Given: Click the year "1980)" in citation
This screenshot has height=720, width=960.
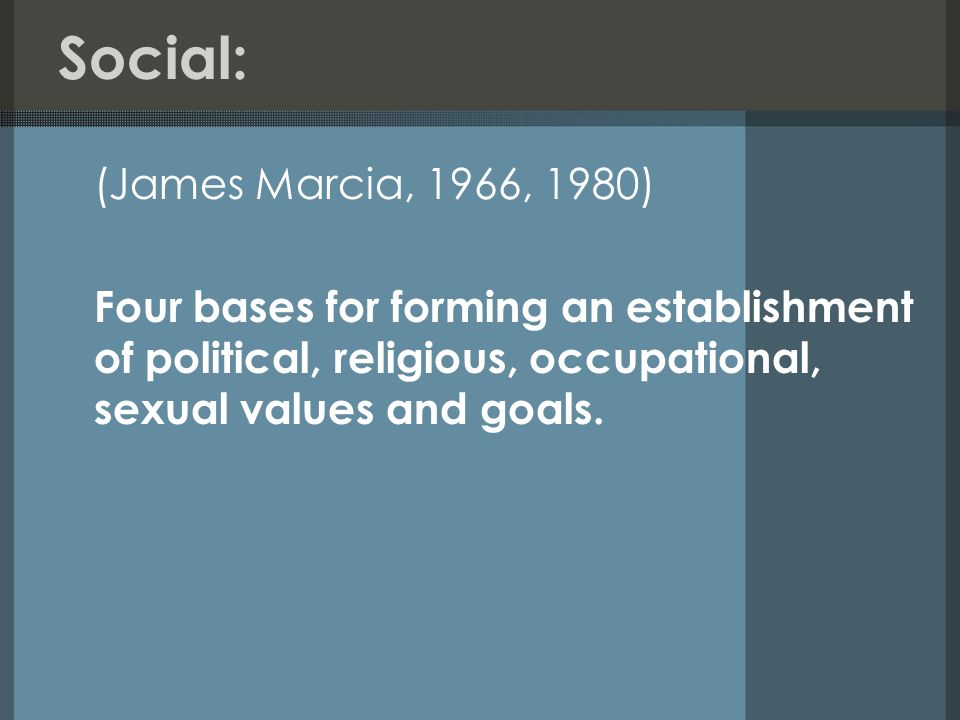Looking at the screenshot, I should [x=599, y=184].
